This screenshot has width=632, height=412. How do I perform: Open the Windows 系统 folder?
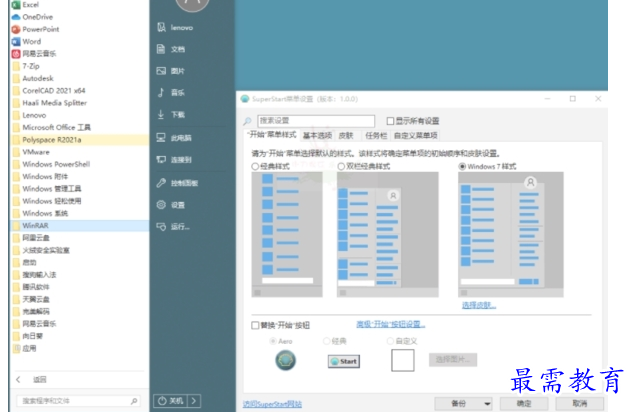click(x=40, y=213)
